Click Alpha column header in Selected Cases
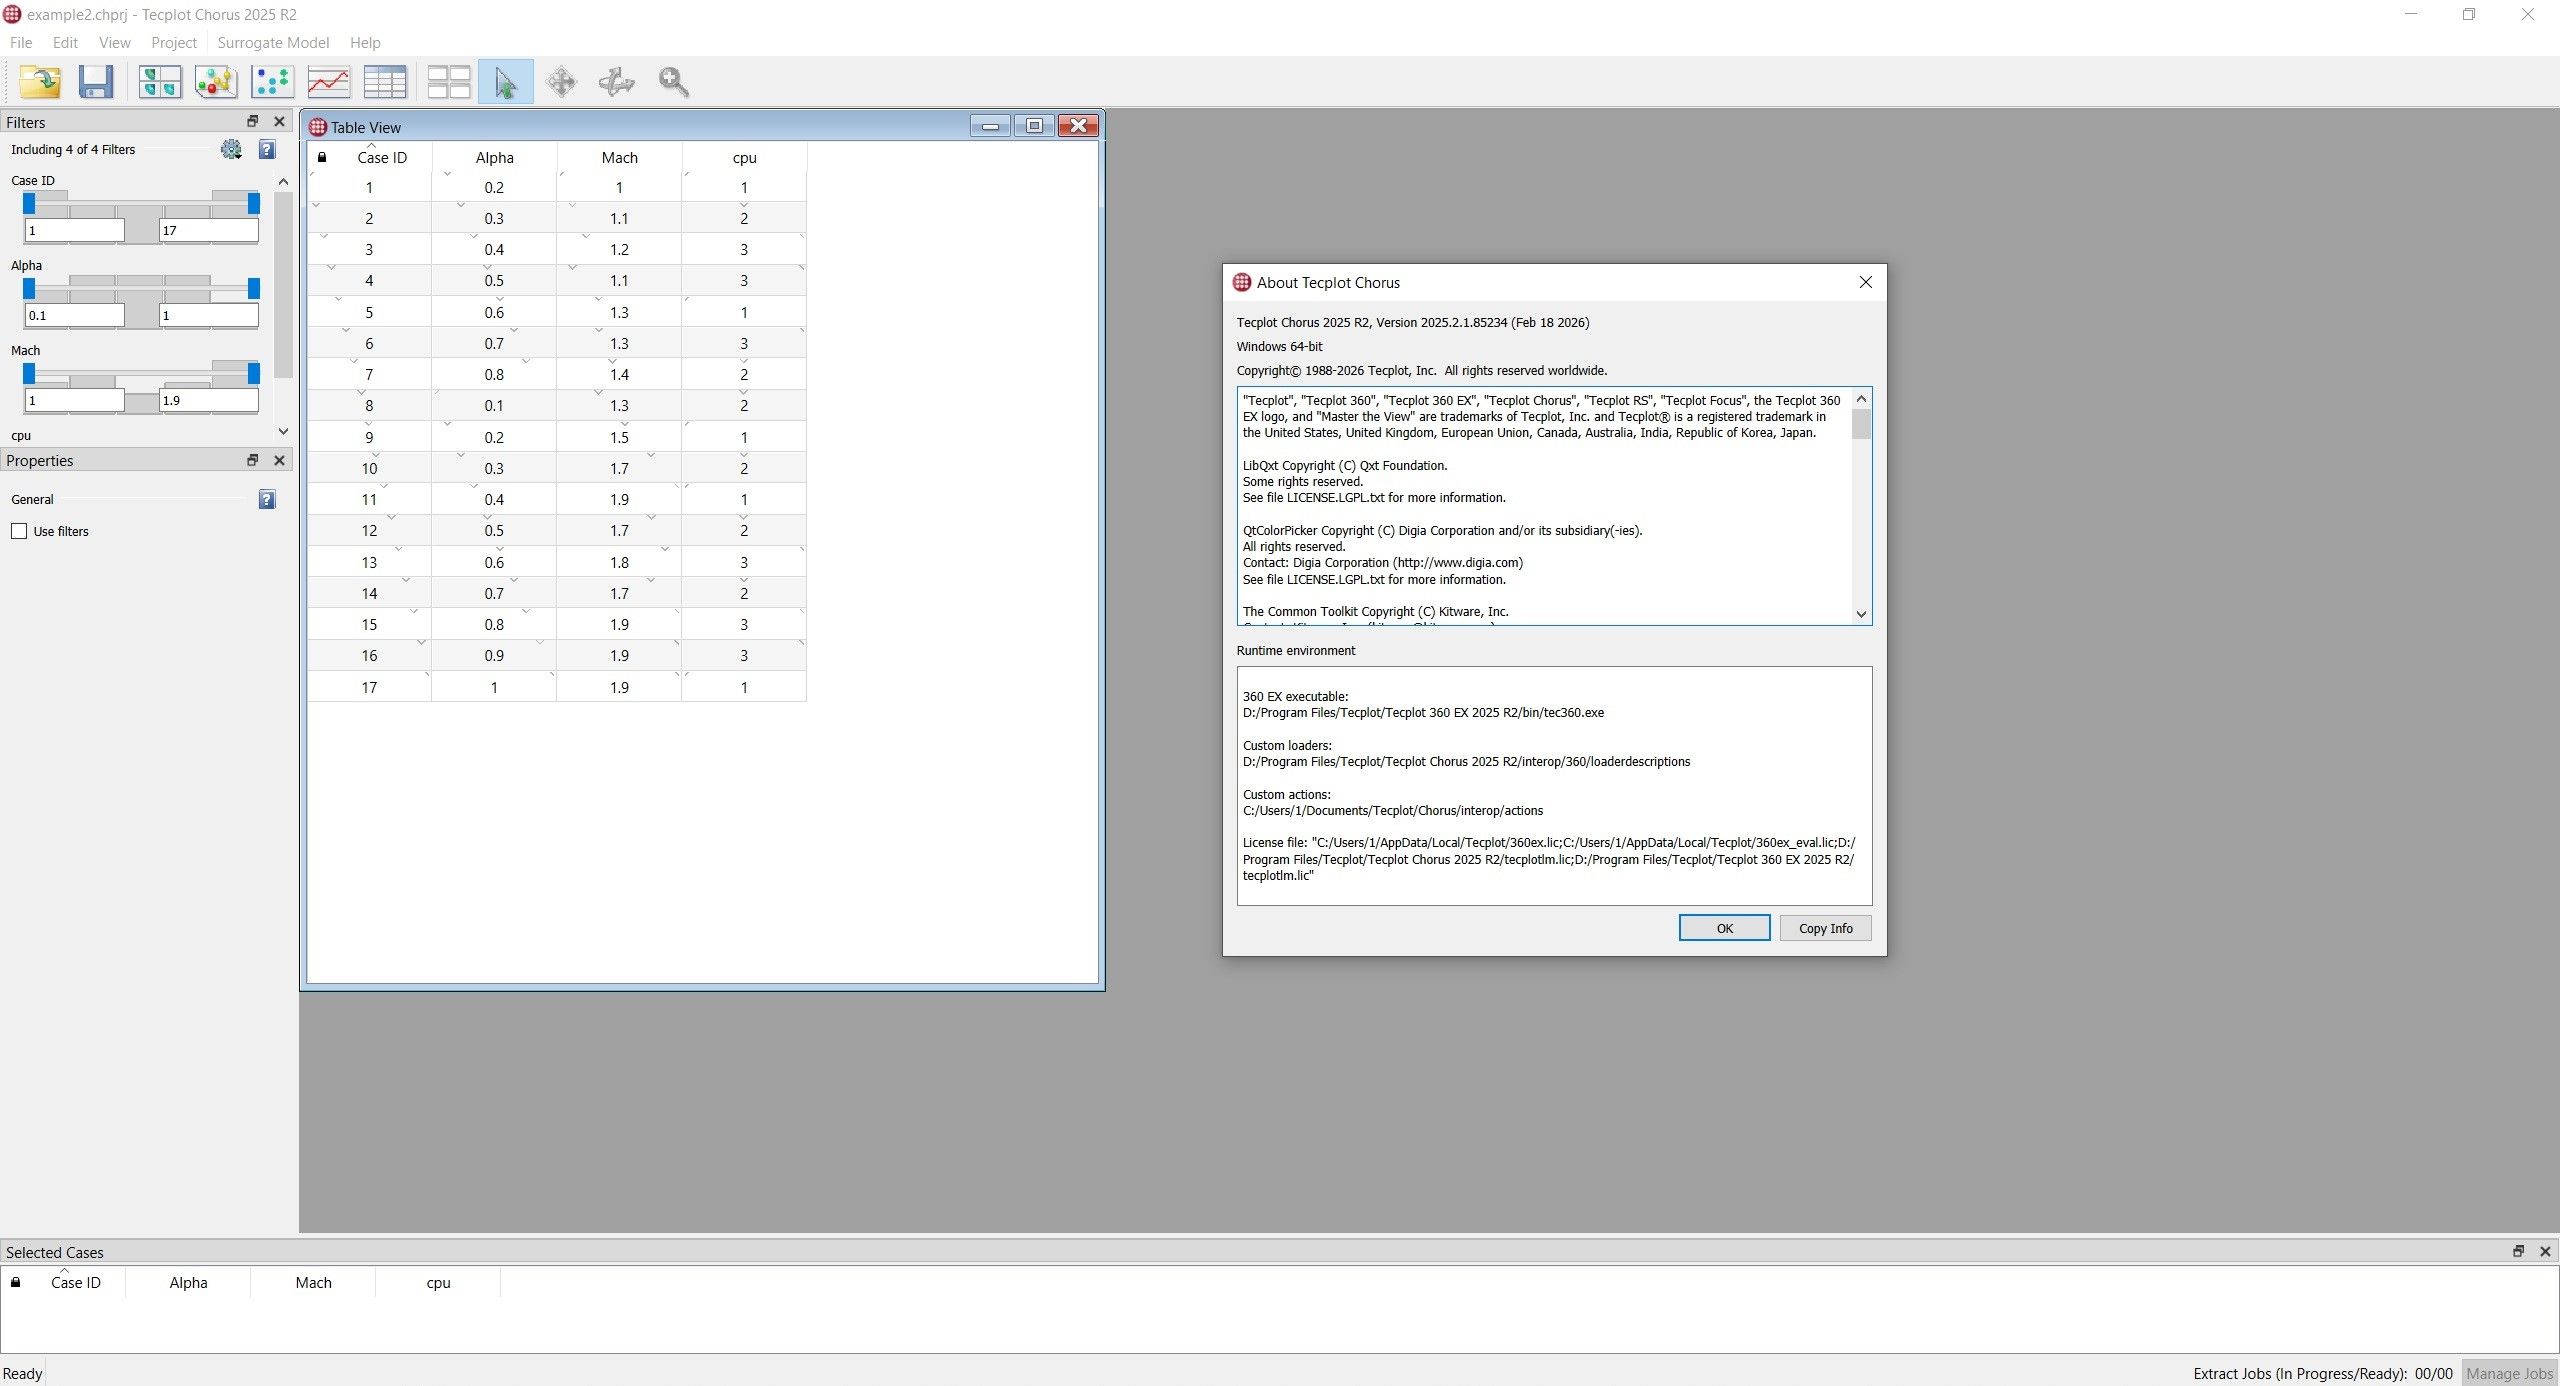Image resolution: width=2560 pixels, height=1386 pixels. coord(188,1282)
